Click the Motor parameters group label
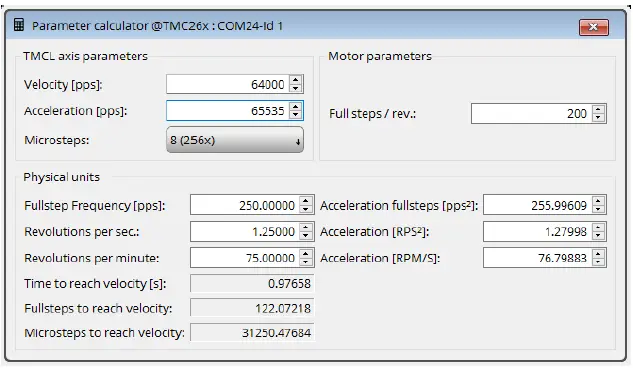 [380, 56]
